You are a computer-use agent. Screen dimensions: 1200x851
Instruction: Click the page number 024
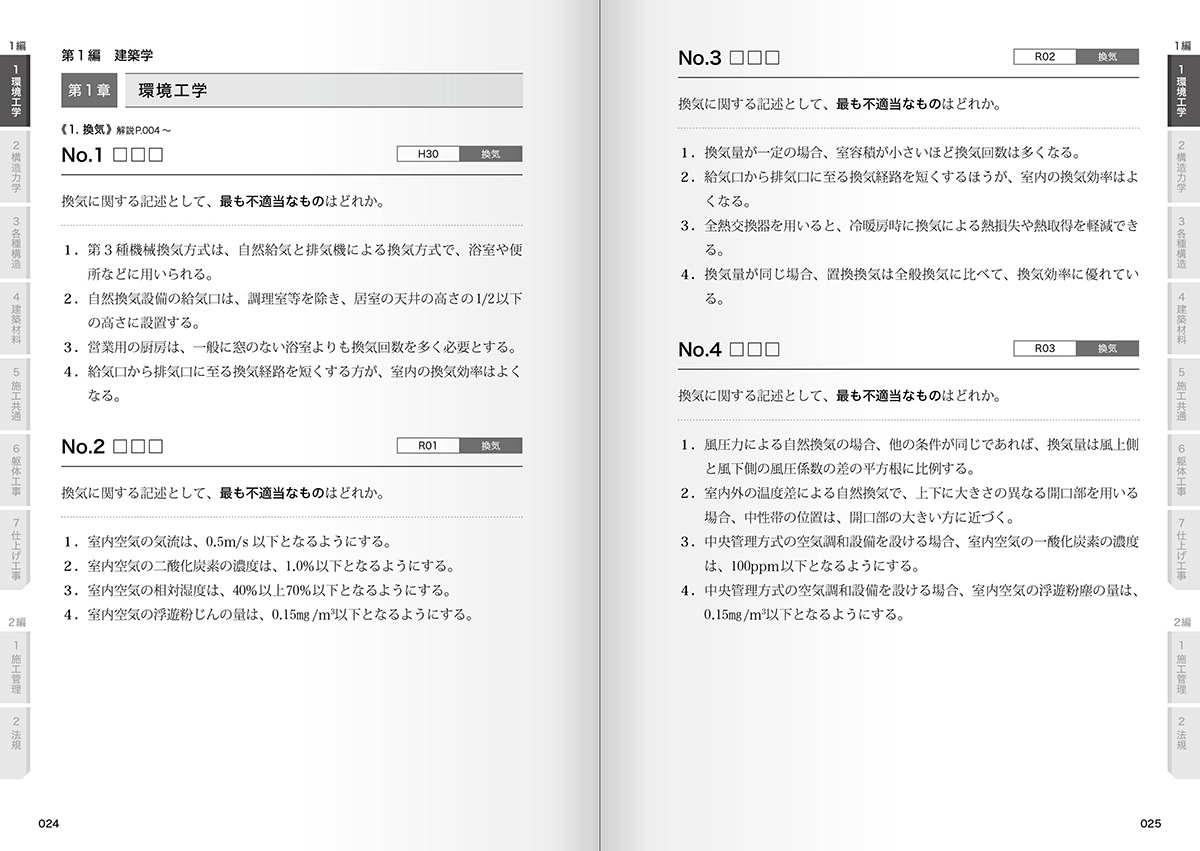[49, 822]
